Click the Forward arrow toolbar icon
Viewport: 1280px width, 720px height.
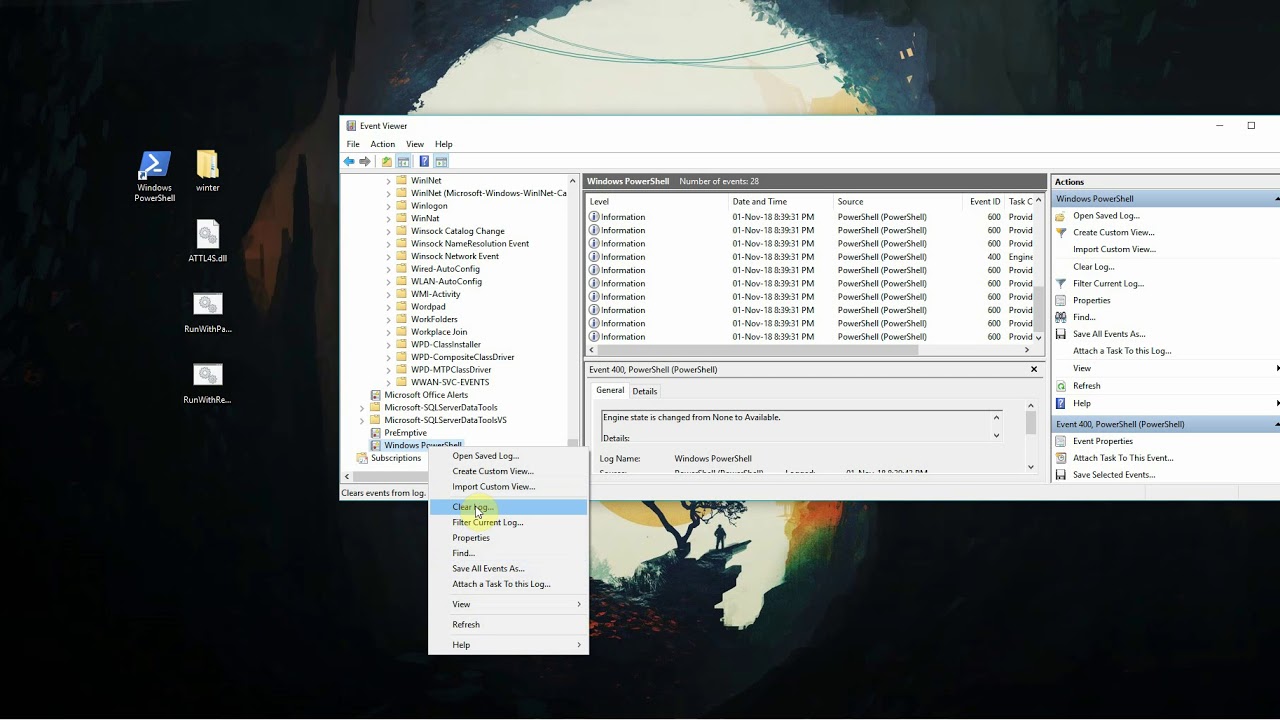click(x=364, y=161)
